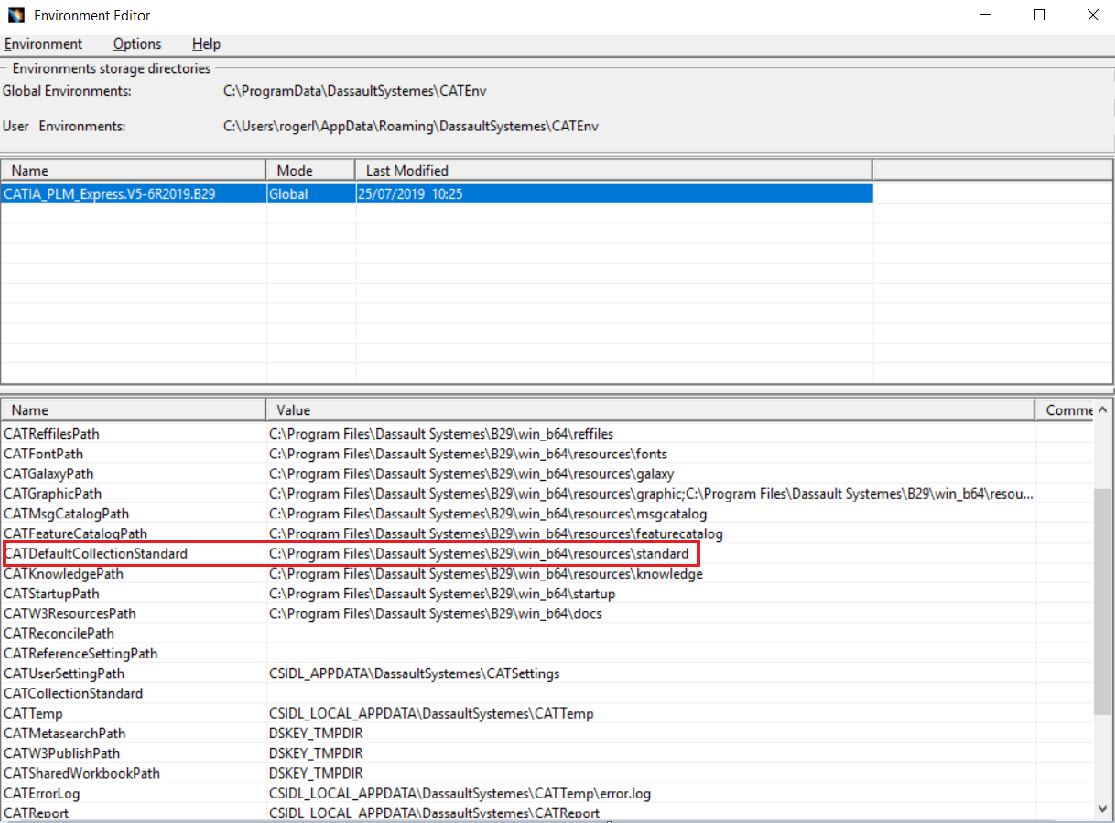Open the Help menu
This screenshot has height=823, width=1115.
pyautogui.click(x=206, y=44)
